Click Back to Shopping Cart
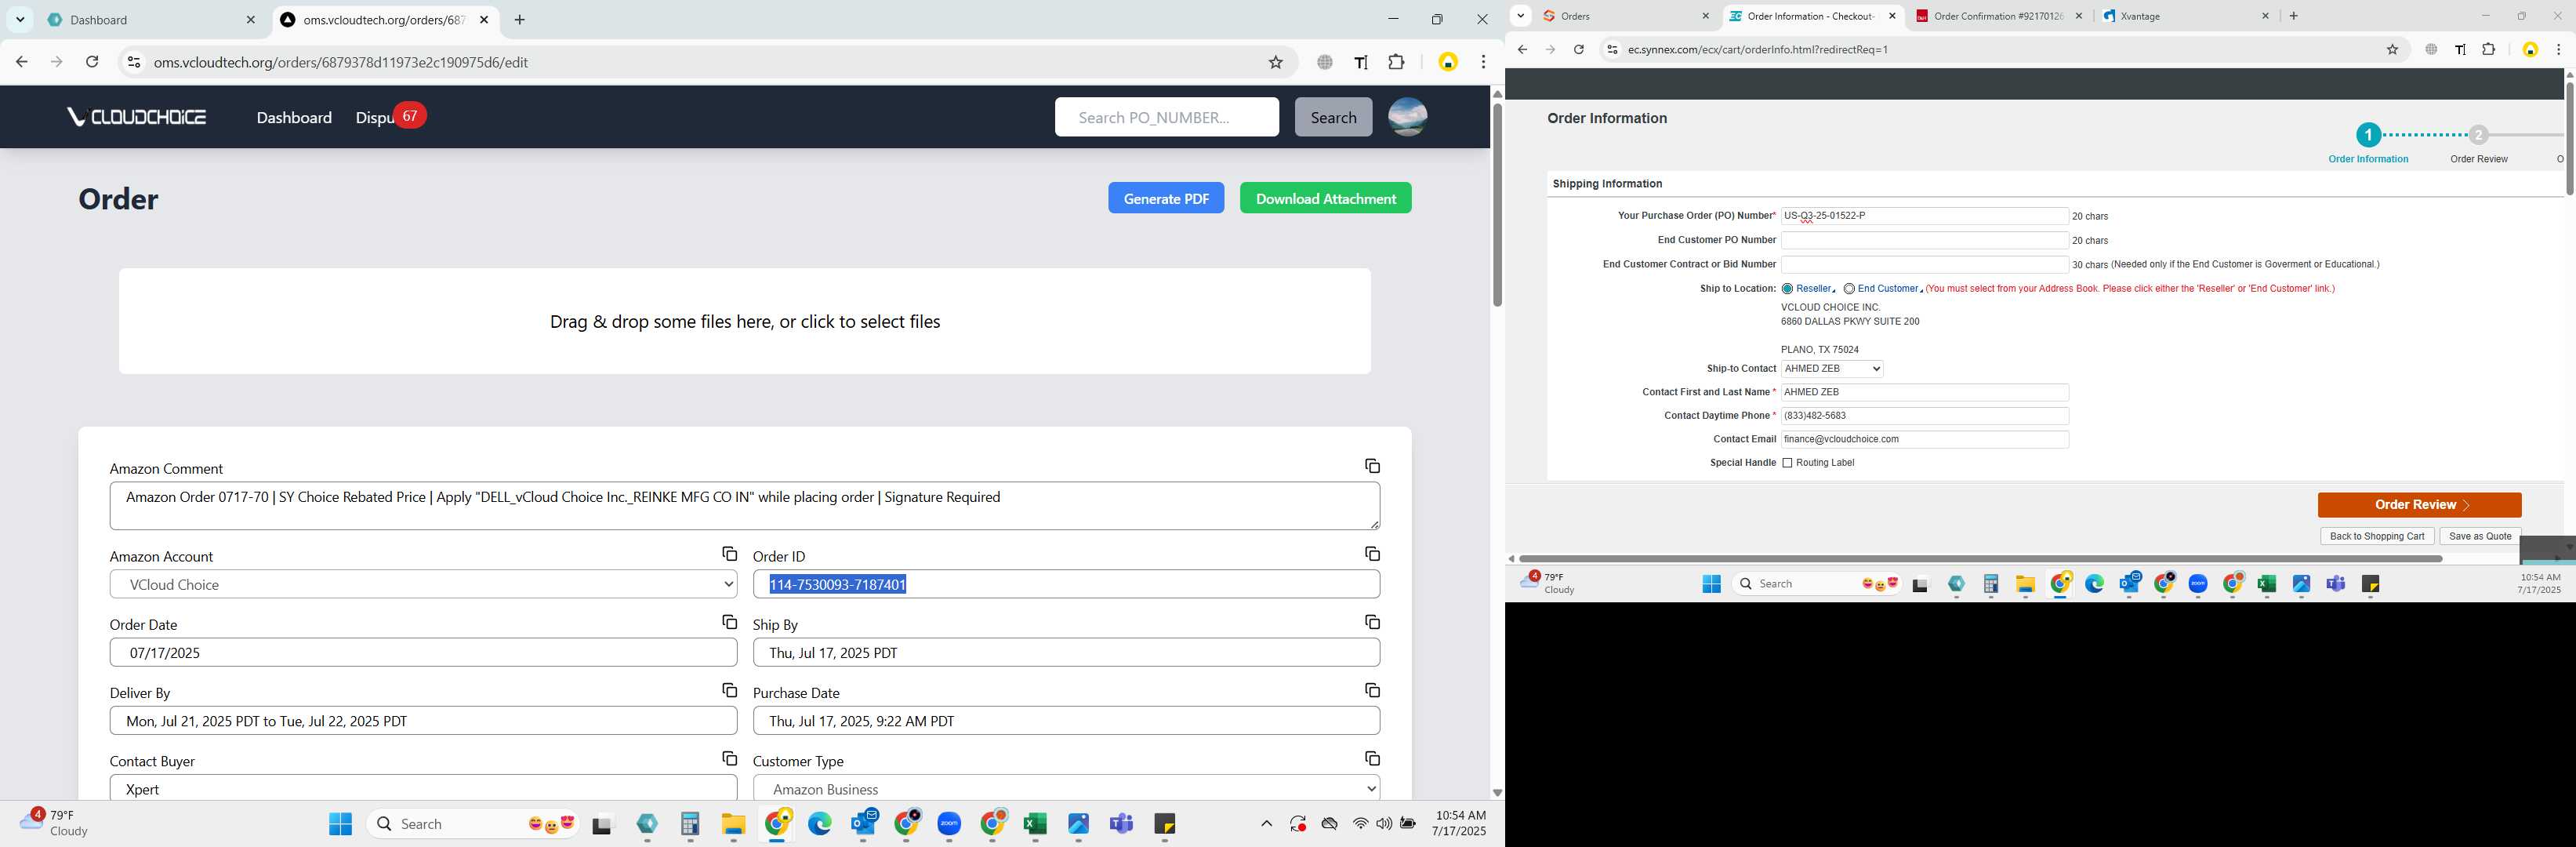2576x847 pixels. 2376,536
